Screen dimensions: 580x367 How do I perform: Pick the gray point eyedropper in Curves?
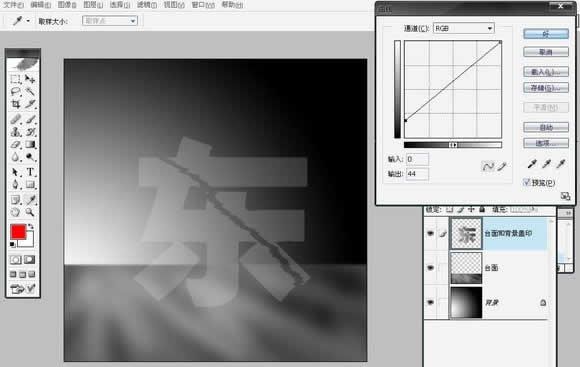pos(546,164)
